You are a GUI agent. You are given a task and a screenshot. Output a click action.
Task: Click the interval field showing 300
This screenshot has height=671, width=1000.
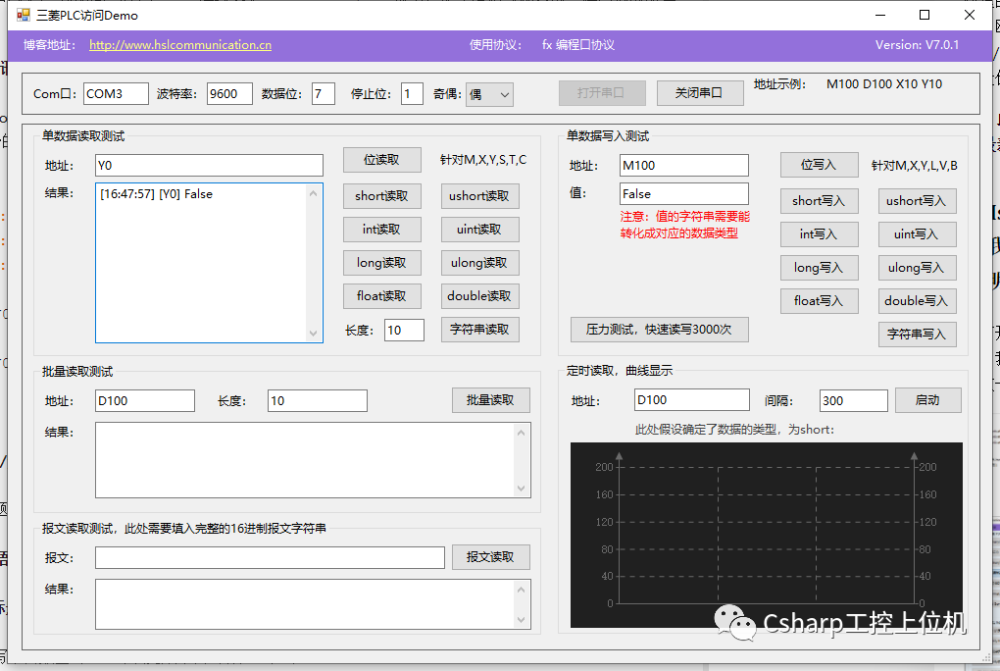(853, 401)
